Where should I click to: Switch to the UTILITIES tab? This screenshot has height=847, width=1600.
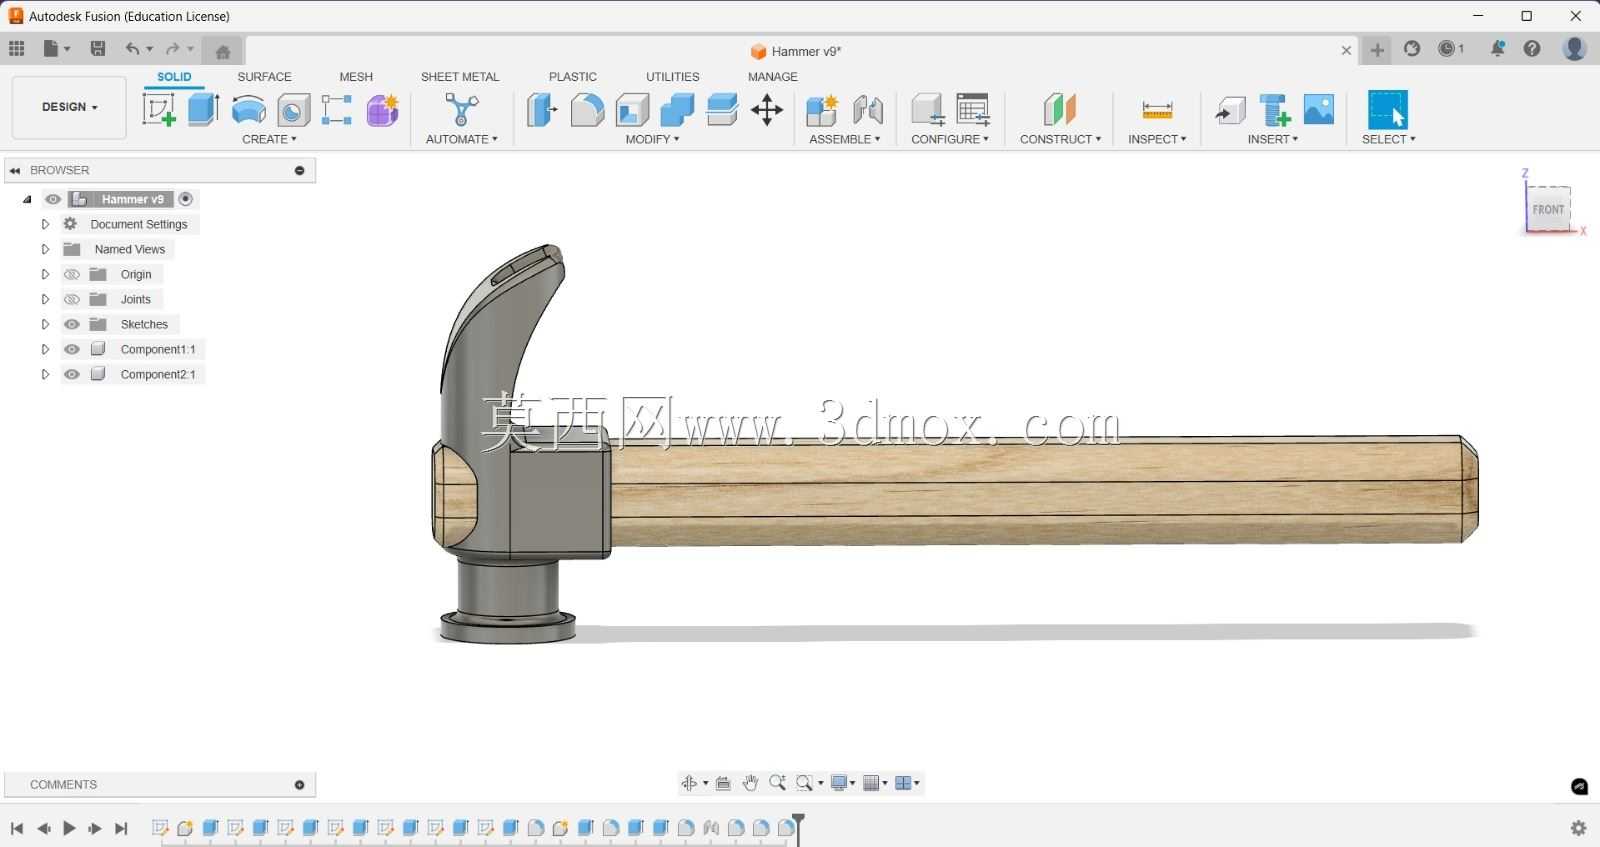pyautogui.click(x=673, y=77)
